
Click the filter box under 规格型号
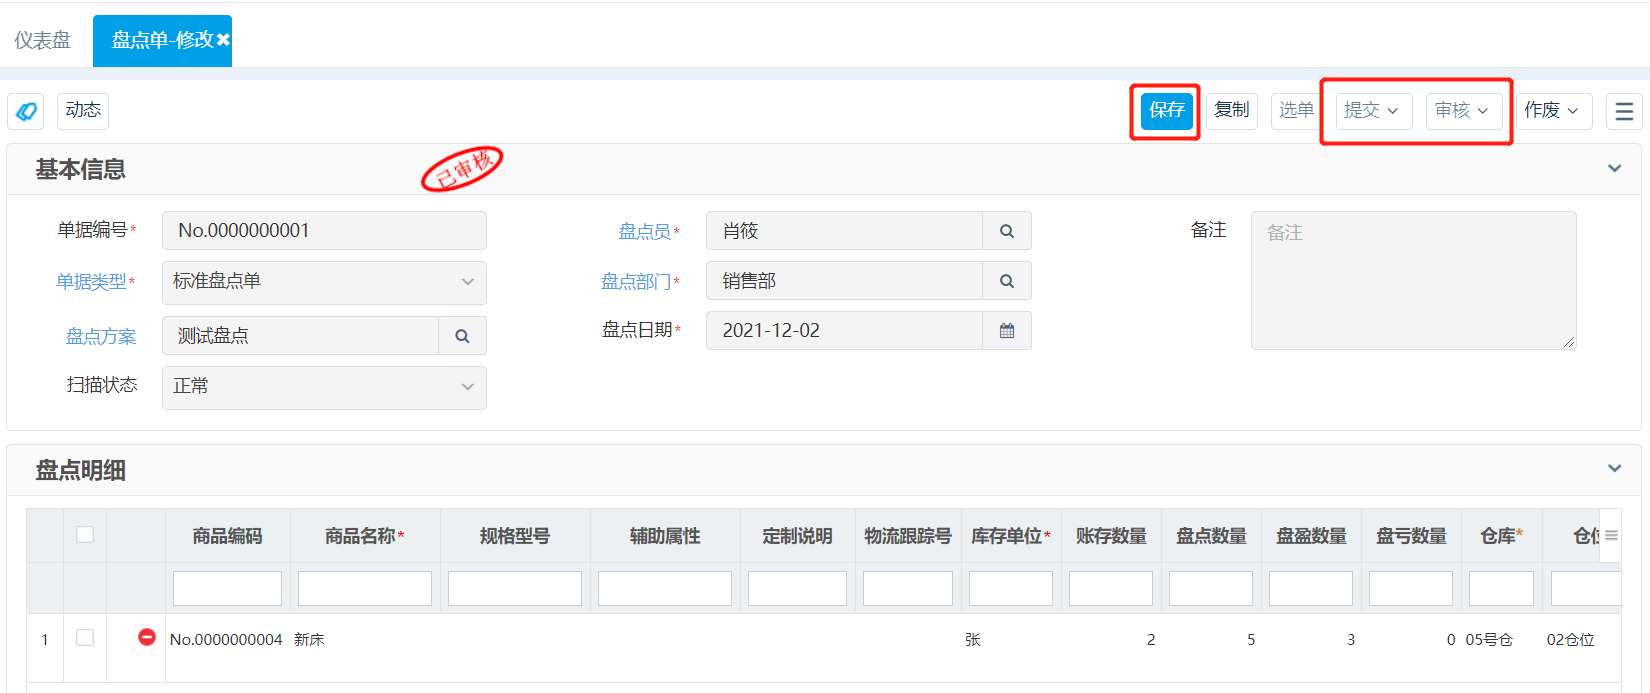[x=515, y=588]
